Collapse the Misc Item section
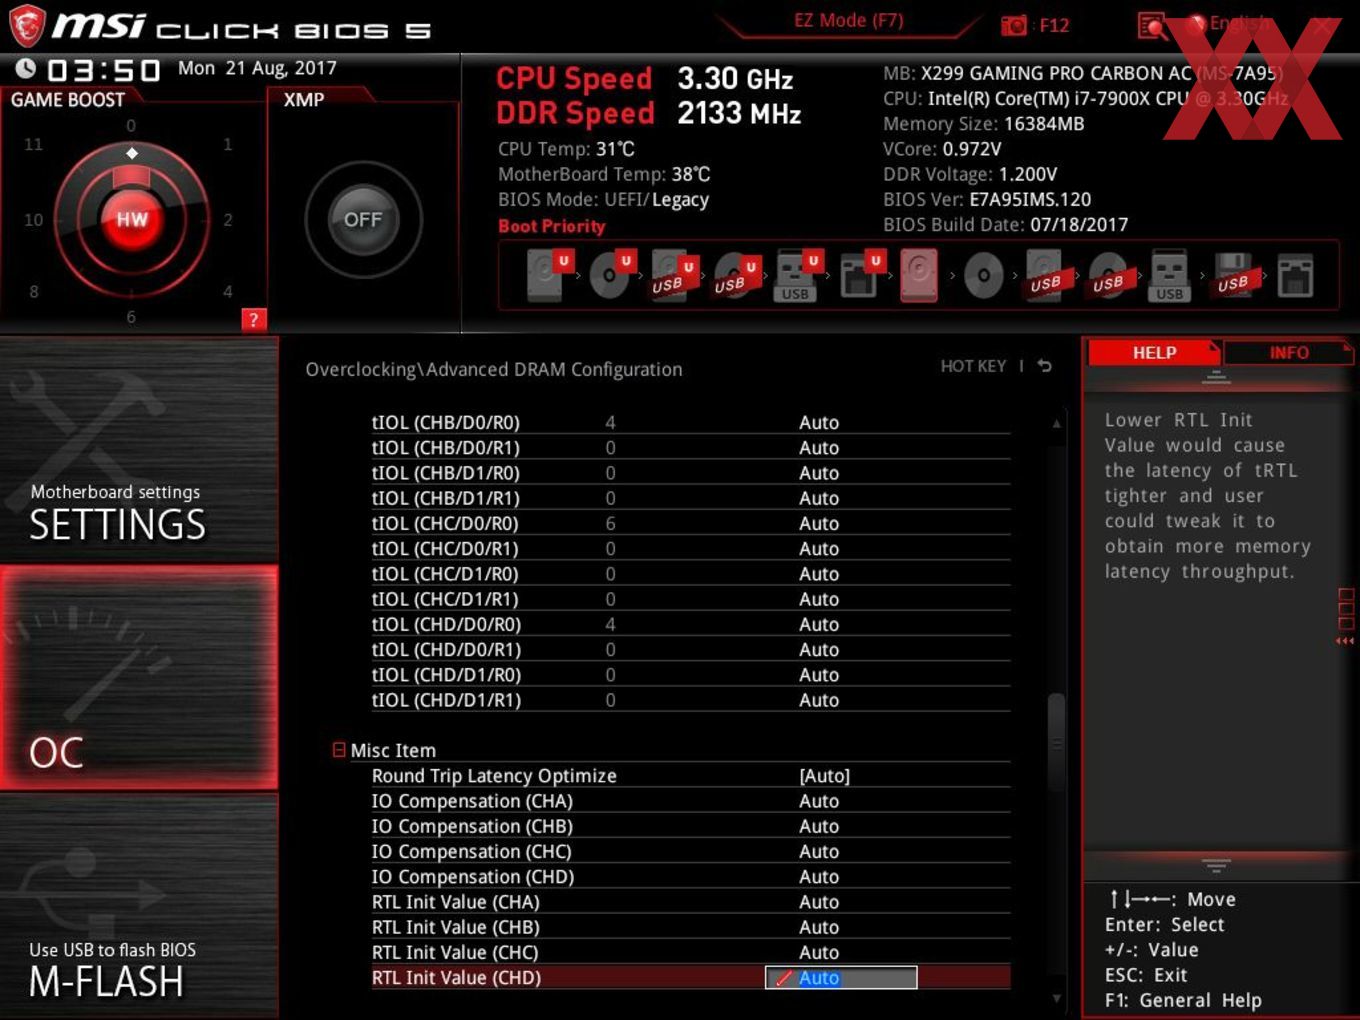 pyautogui.click(x=339, y=749)
